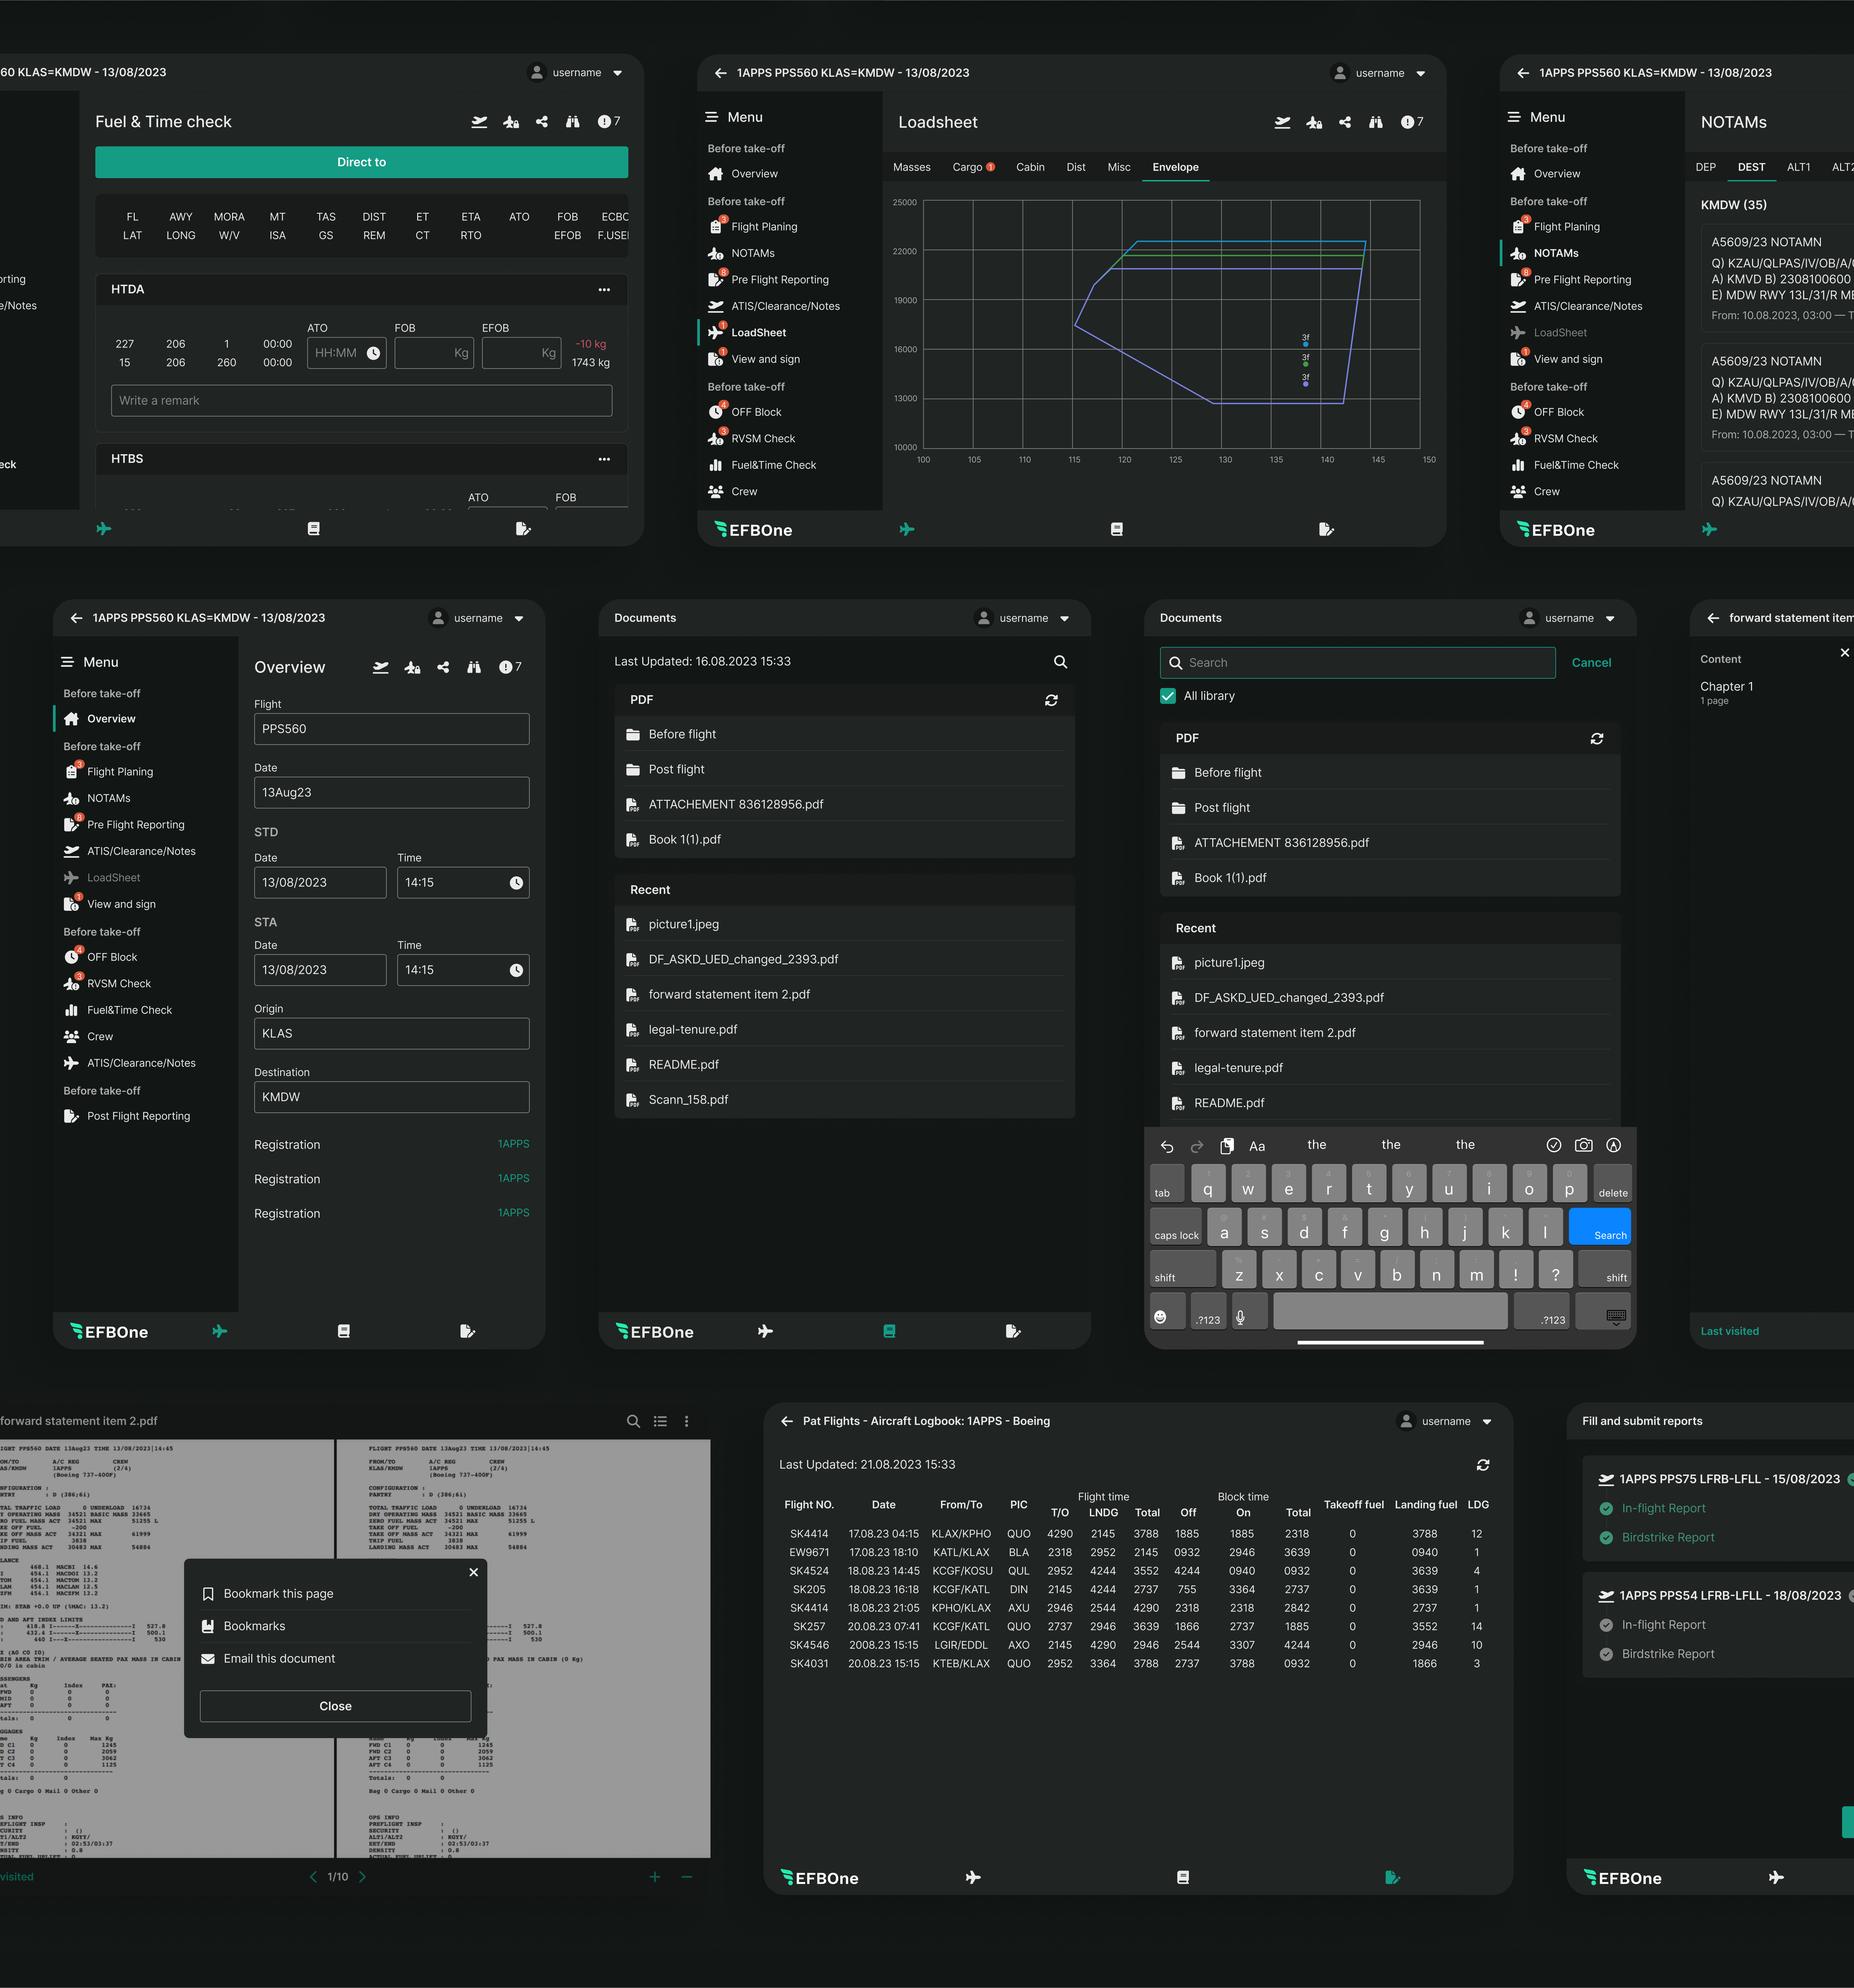The width and height of the screenshot is (1854, 1988).
Task: Click camera icon on keyboard toolbar
Action: (1584, 1145)
